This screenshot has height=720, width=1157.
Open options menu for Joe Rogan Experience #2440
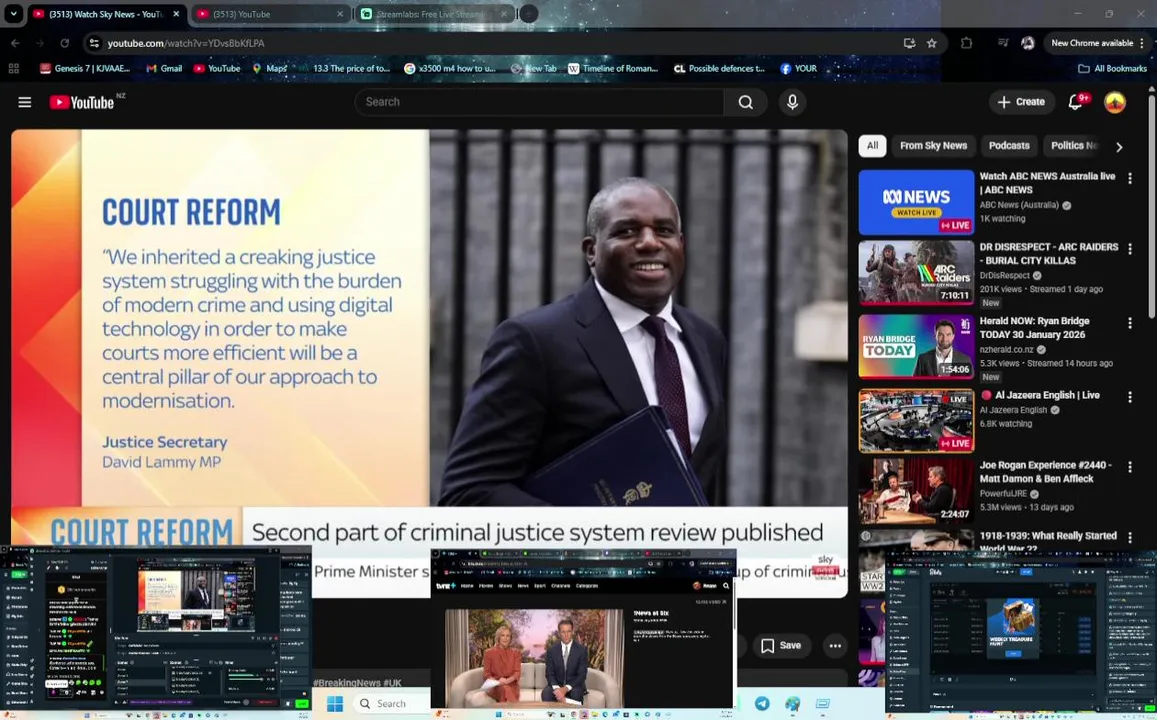pyautogui.click(x=1130, y=467)
